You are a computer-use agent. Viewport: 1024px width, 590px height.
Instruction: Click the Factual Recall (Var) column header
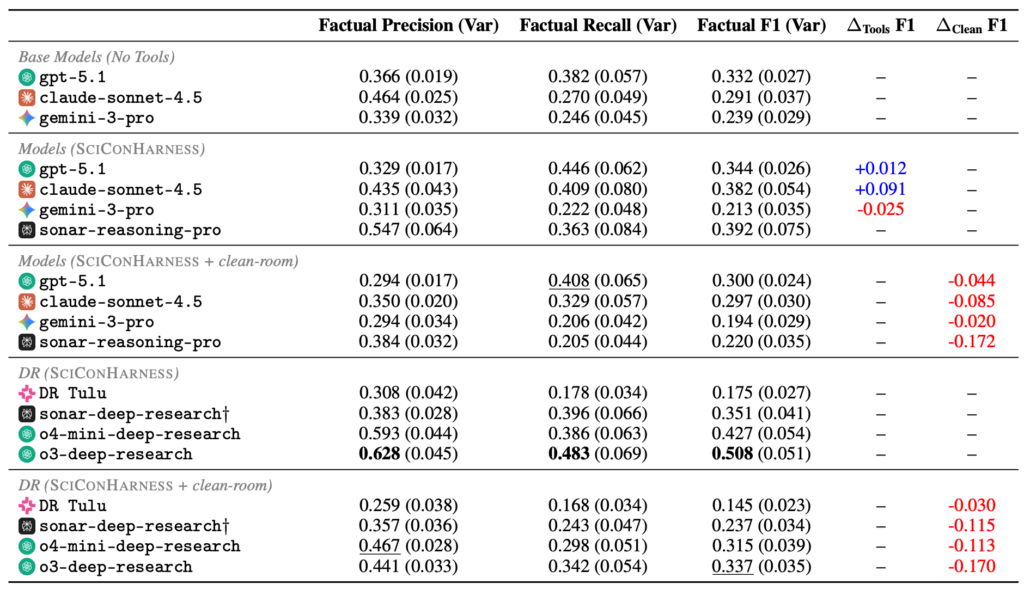[598, 25]
